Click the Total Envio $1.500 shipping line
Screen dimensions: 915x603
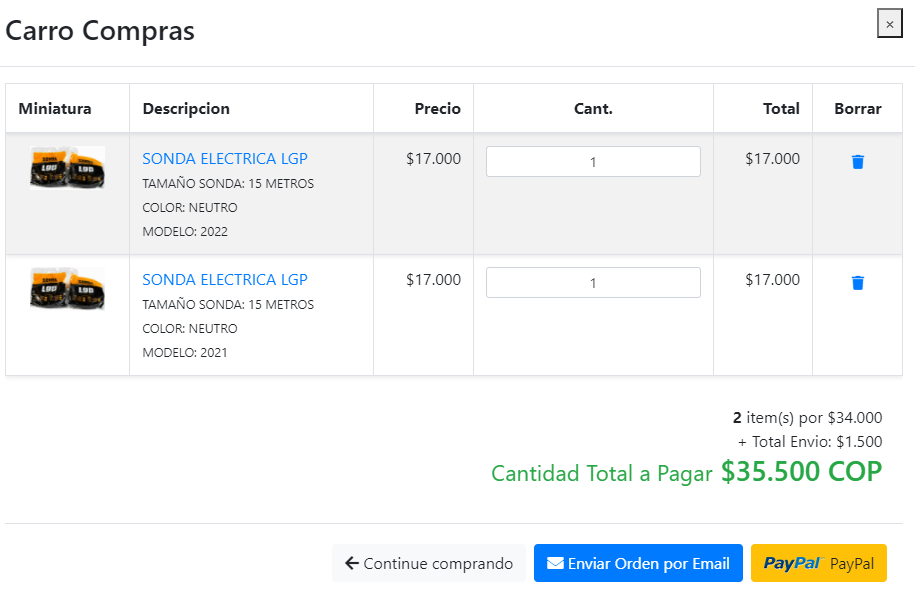pos(810,442)
